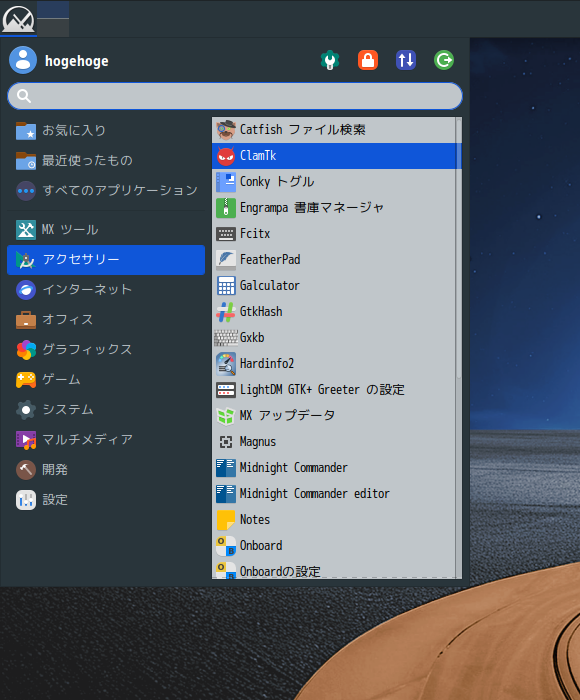Click the search magnifier icon

click(x=24, y=96)
